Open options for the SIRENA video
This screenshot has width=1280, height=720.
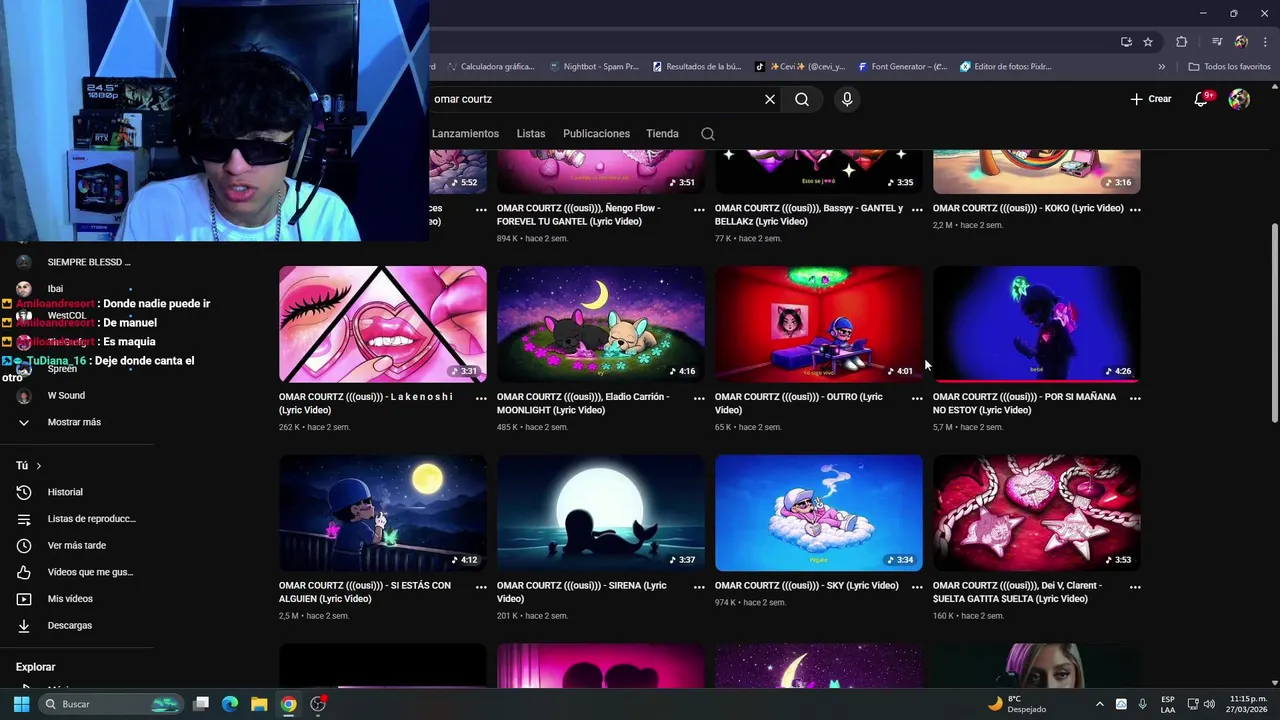699,587
